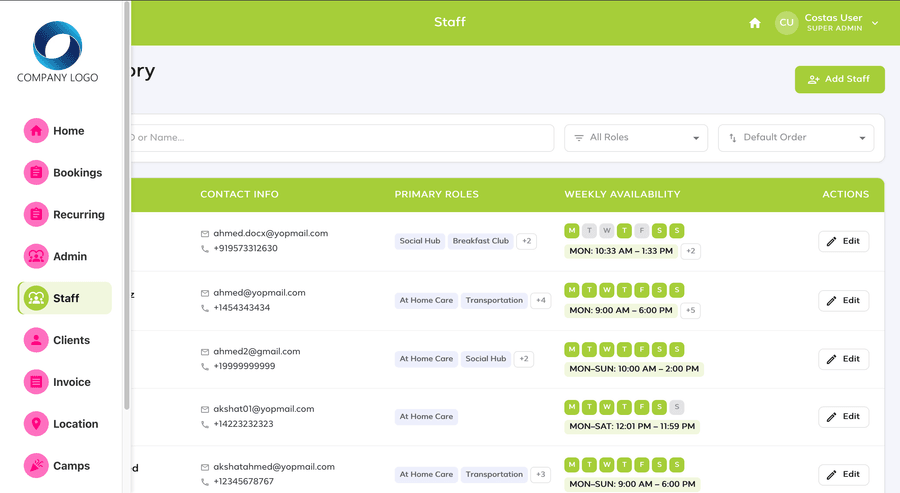The image size is (900, 493).
Task: Click the Weekly Availability column header
Action: pos(622,195)
